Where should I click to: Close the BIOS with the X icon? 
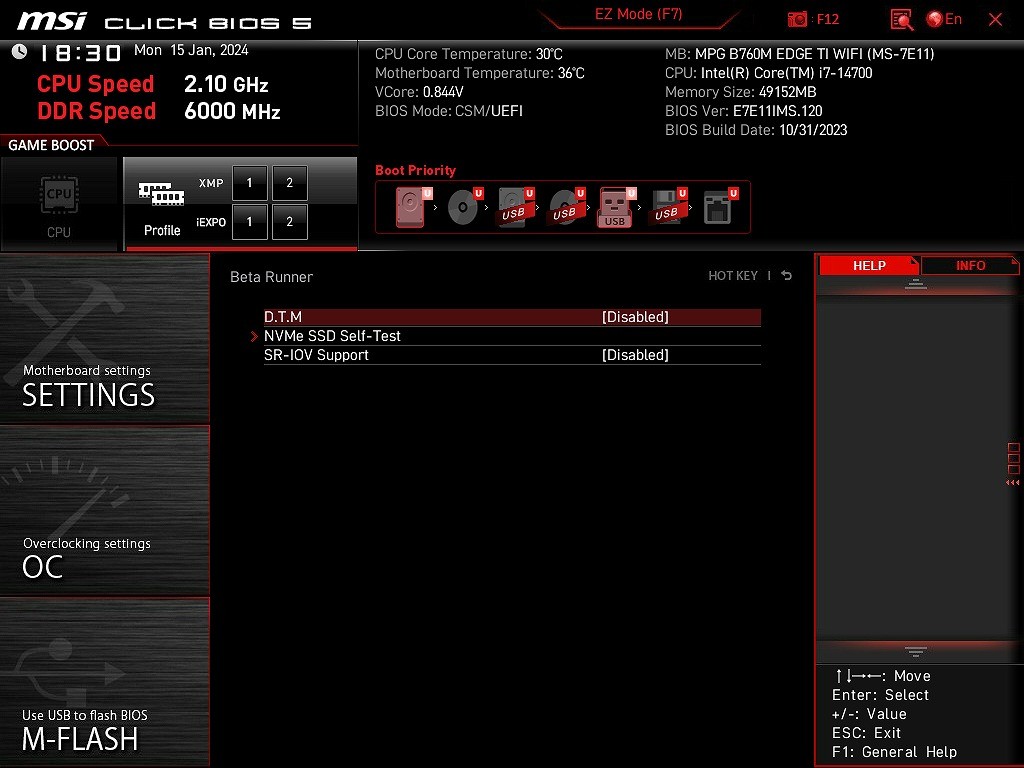click(x=995, y=20)
